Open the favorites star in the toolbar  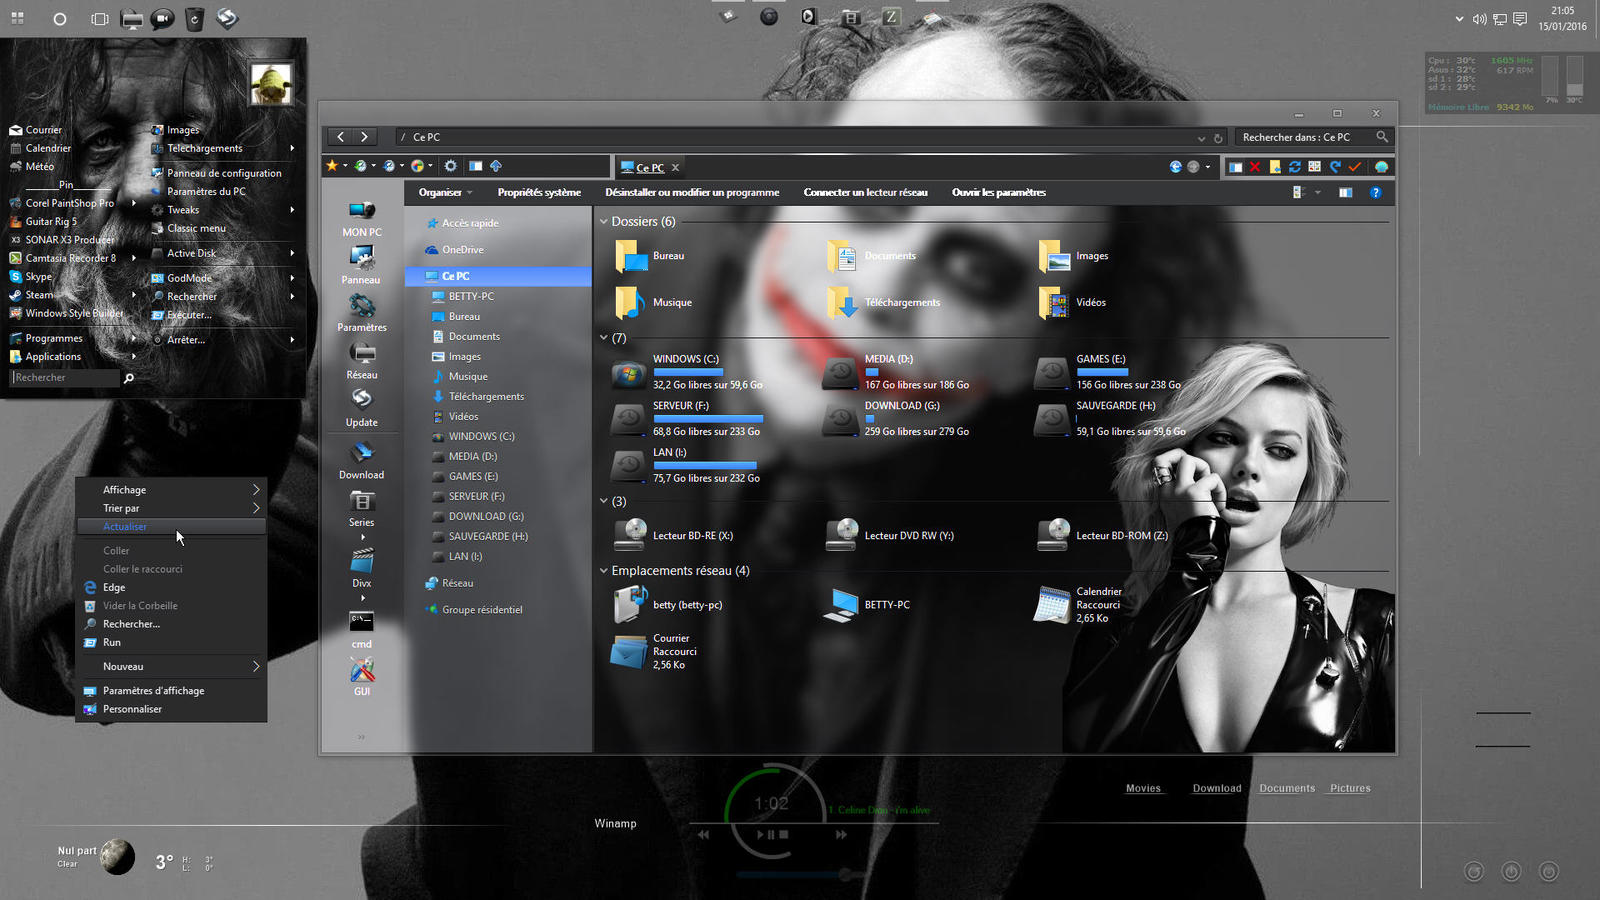pyautogui.click(x=332, y=166)
